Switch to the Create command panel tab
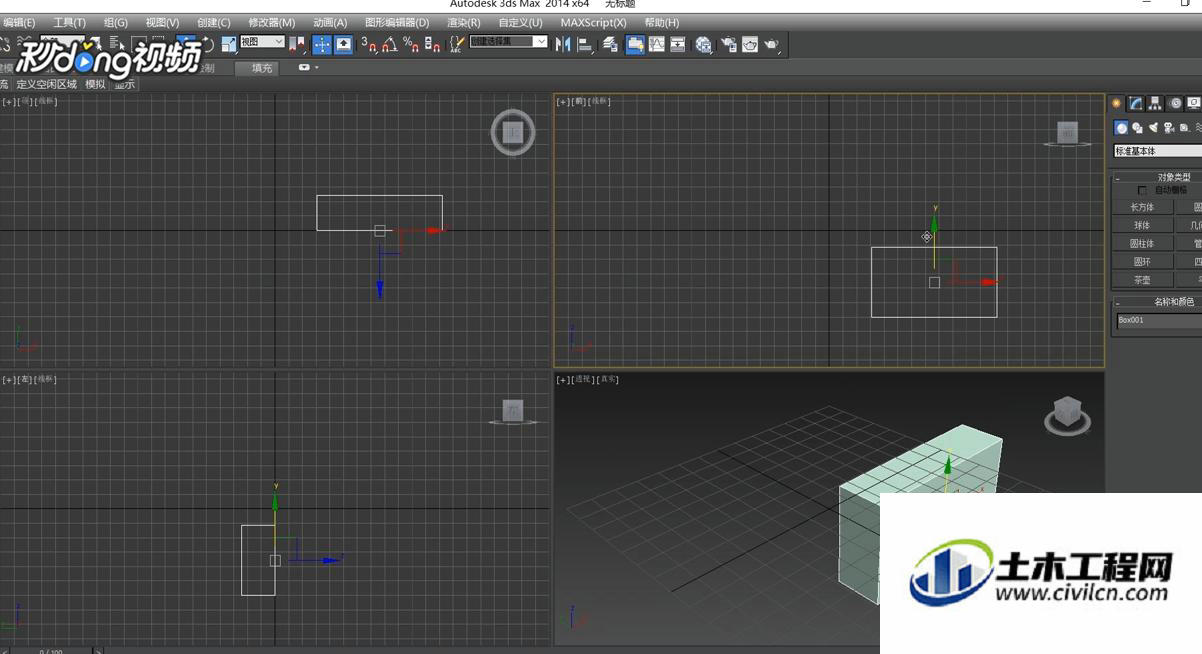Viewport: 1202px width, 654px height. click(x=1117, y=103)
